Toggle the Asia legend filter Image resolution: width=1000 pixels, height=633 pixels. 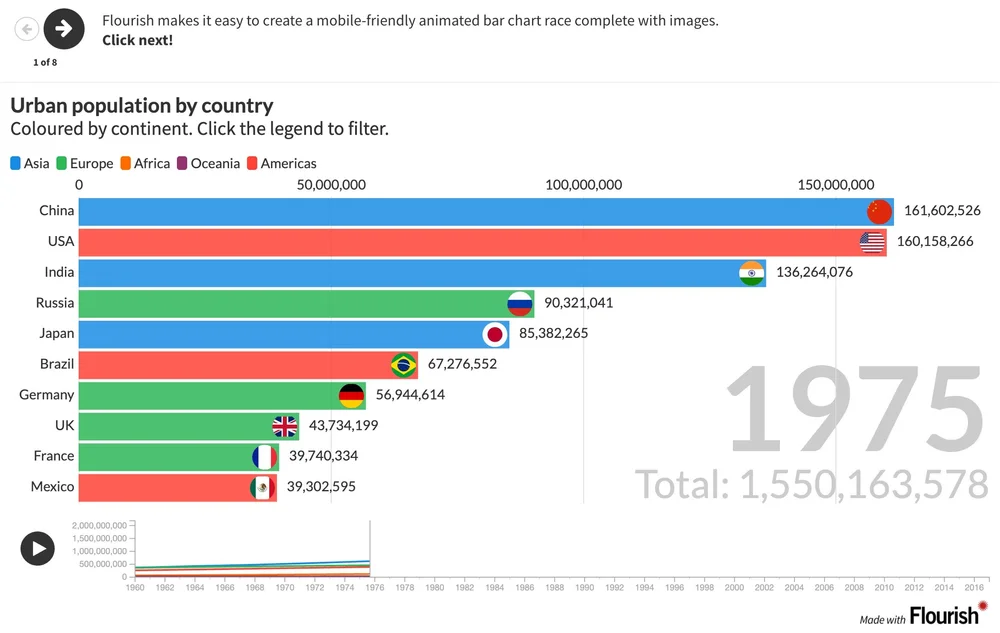click(29, 163)
